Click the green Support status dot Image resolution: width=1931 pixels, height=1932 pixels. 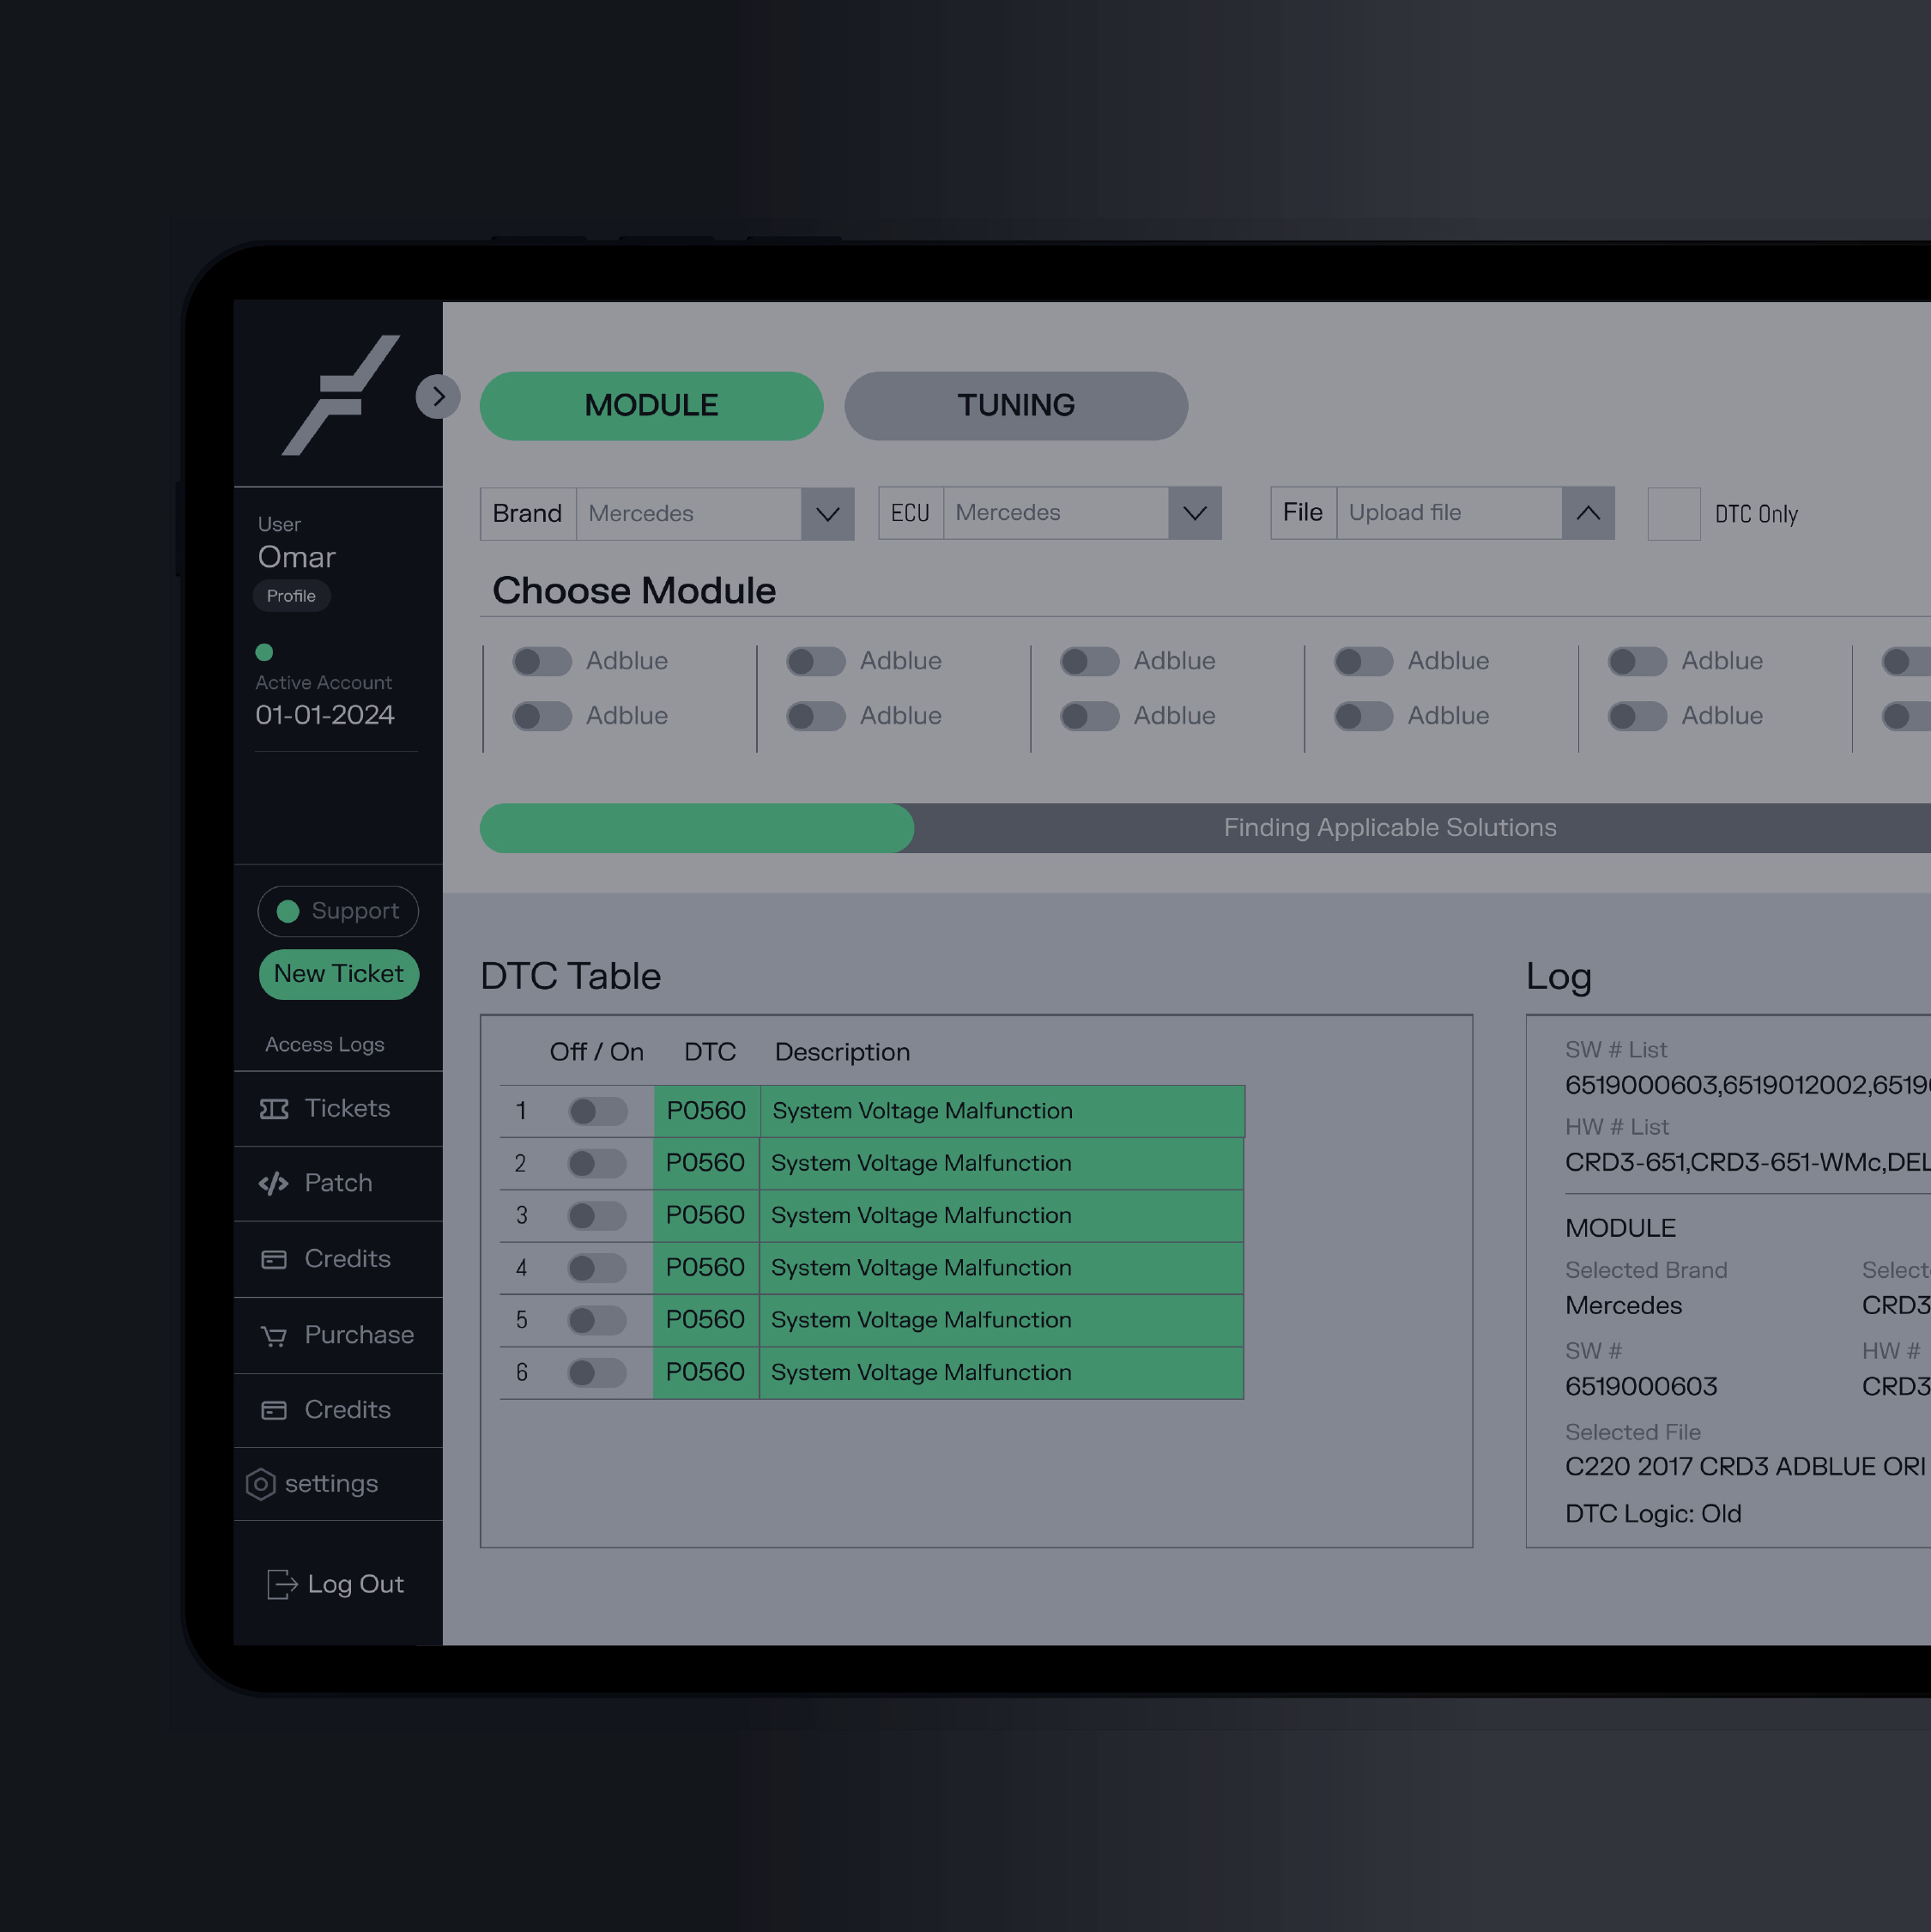coord(288,911)
